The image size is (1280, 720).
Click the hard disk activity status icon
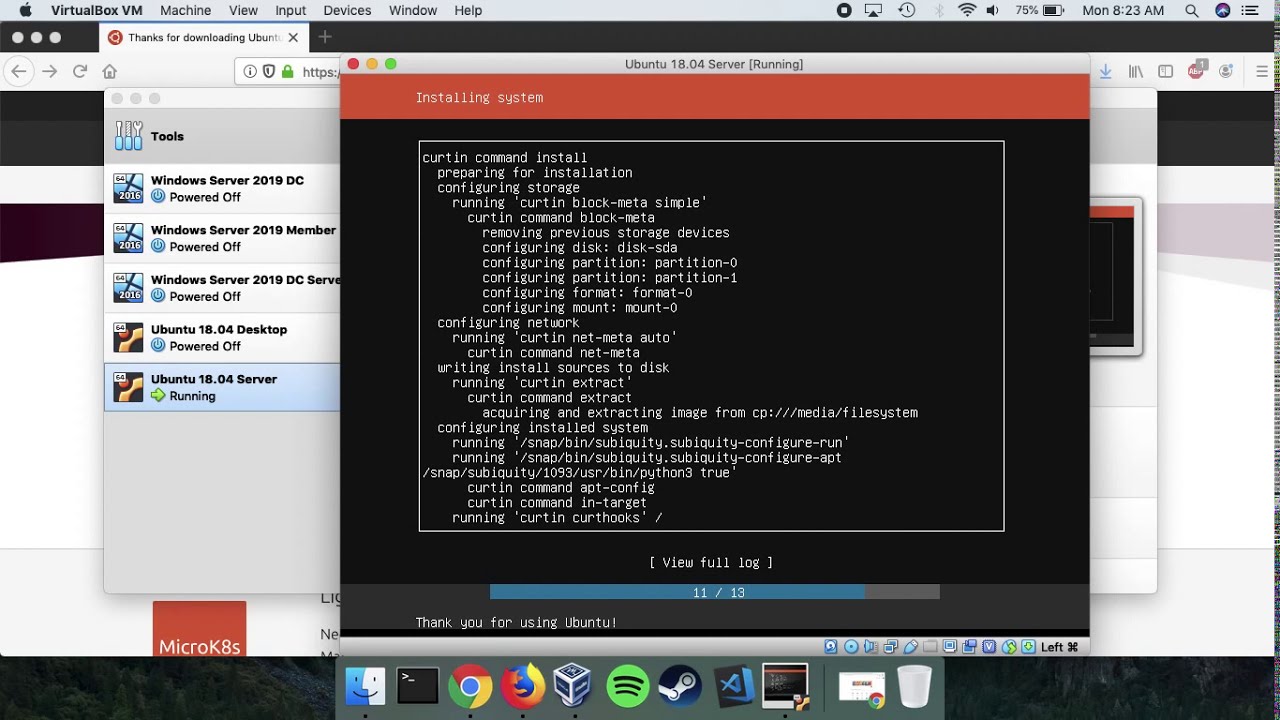click(831, 647)
